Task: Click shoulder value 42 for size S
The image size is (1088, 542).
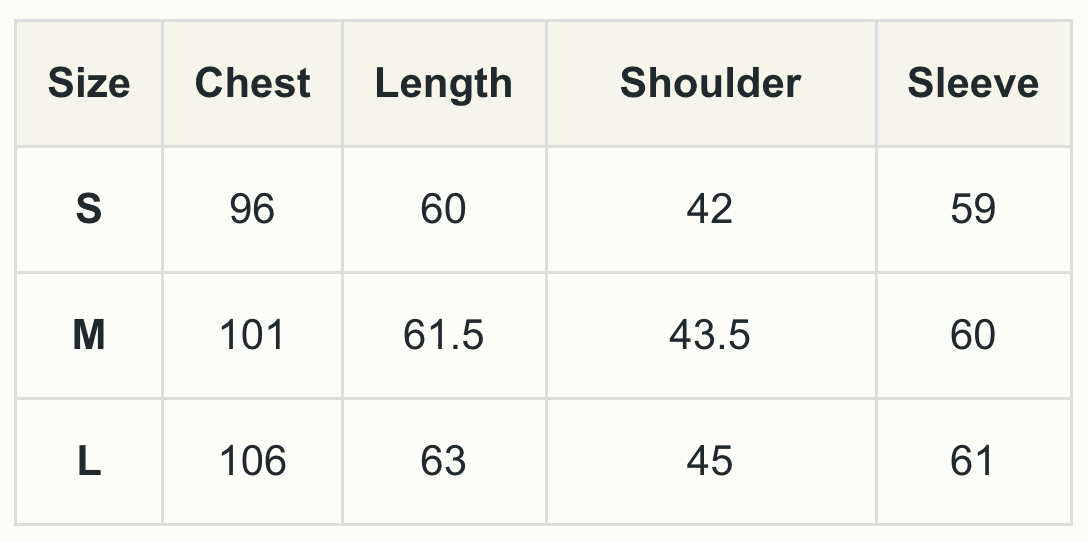Action: tap(710, 209)
